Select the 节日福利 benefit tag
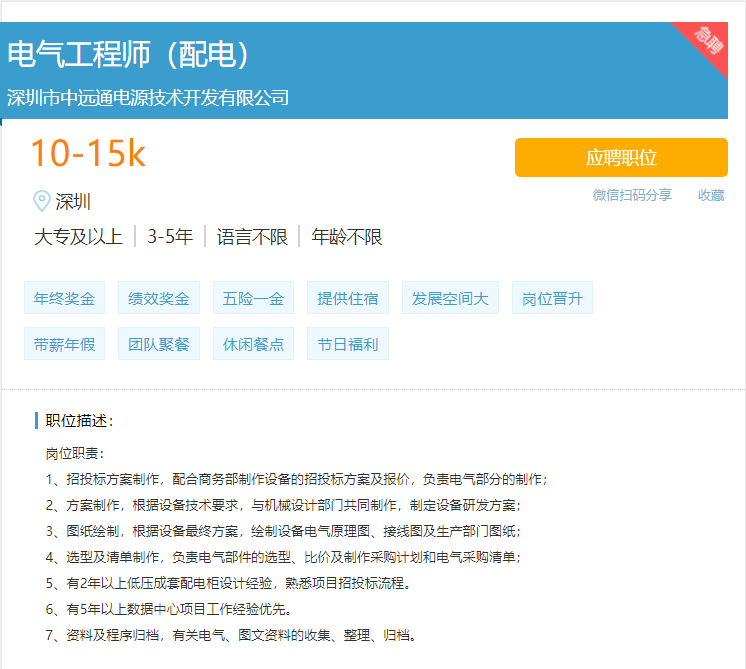 348,344
